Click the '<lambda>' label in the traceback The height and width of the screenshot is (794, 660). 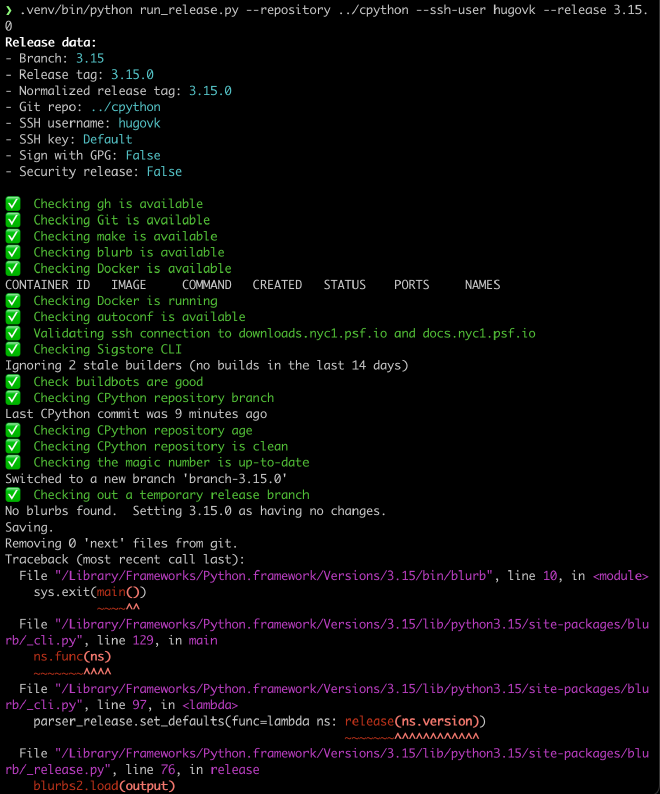click(210, 705)
